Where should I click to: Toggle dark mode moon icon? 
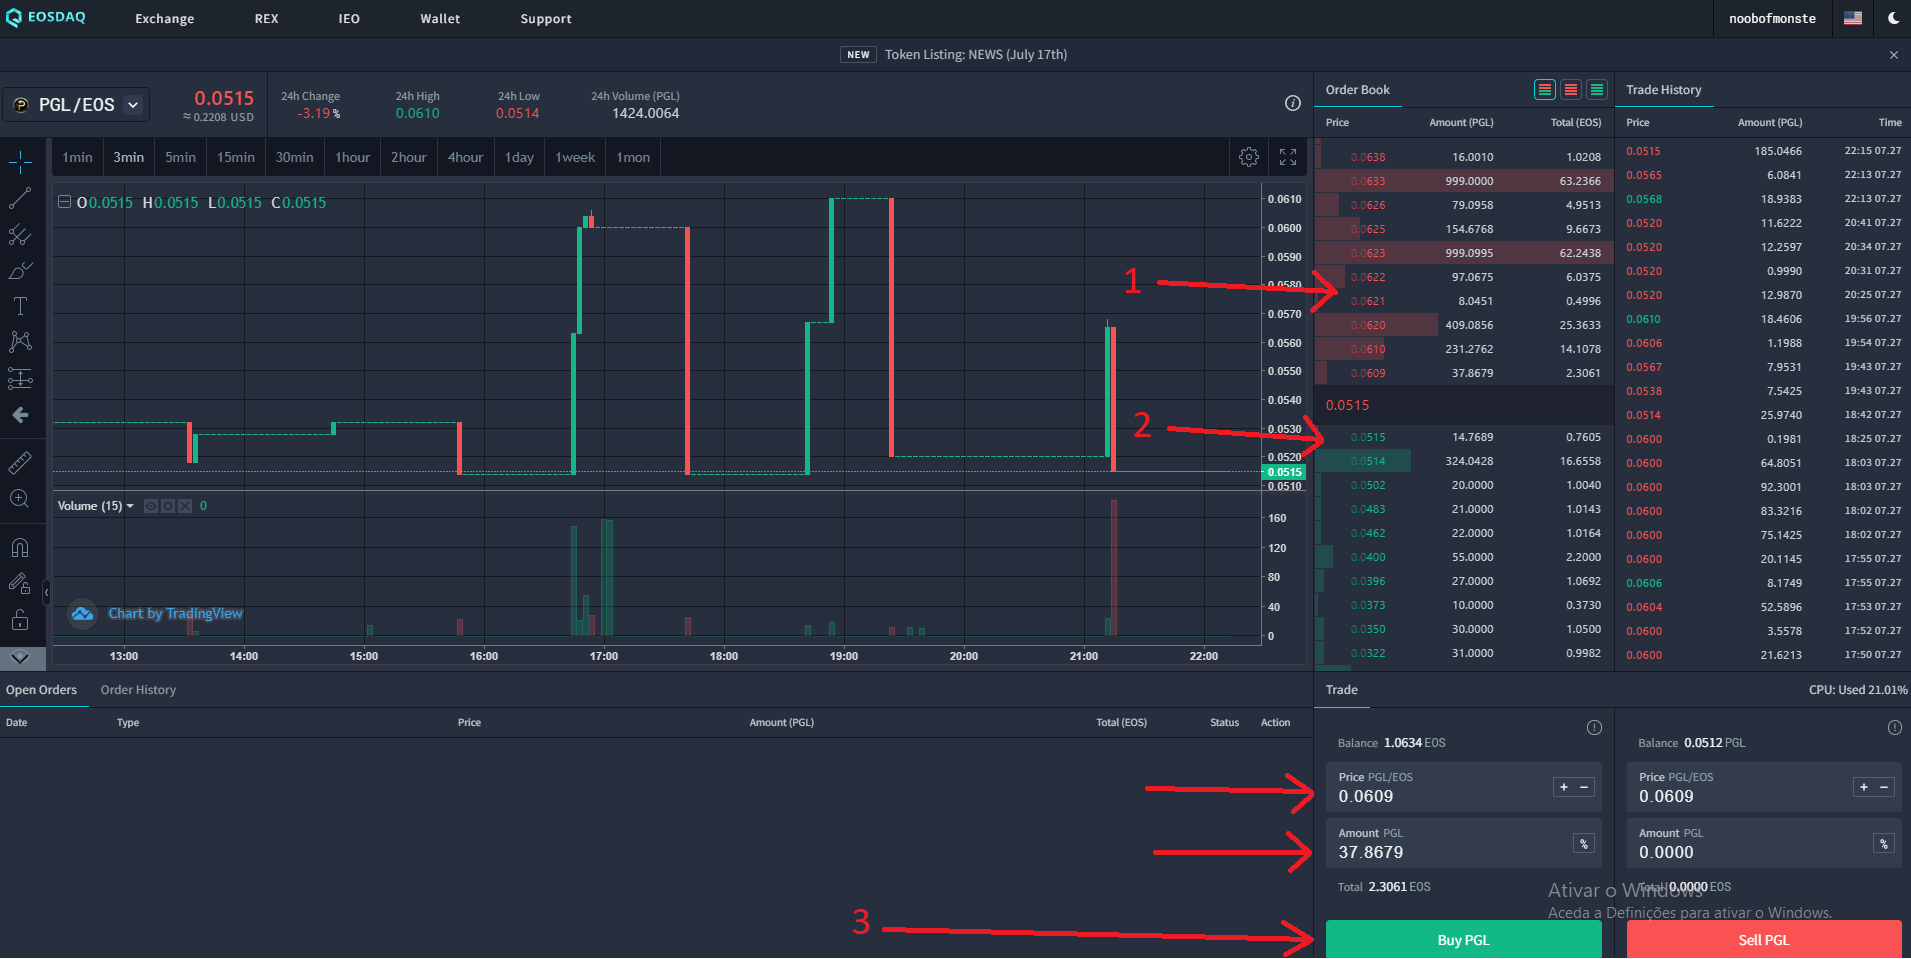point(1893,18)
